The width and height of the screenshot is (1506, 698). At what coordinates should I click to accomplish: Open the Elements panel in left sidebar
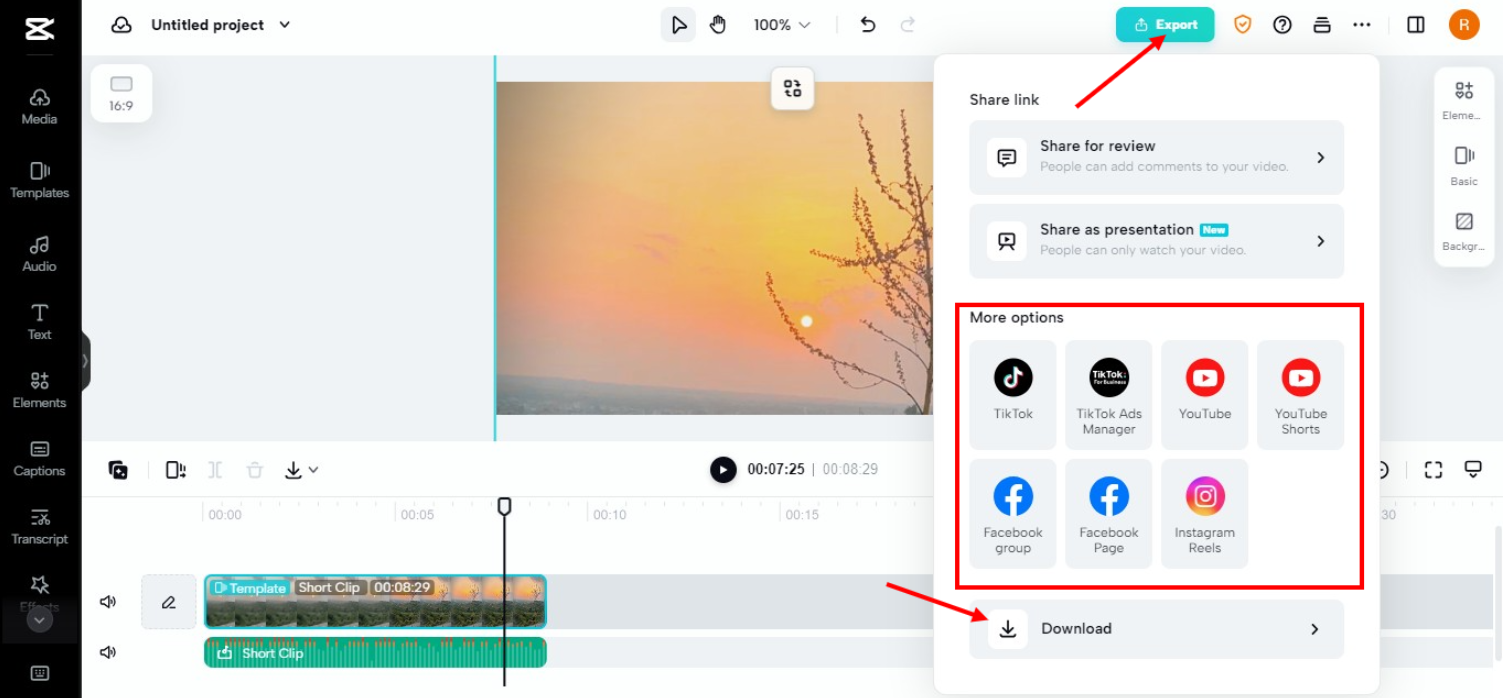tap(39, 390)
